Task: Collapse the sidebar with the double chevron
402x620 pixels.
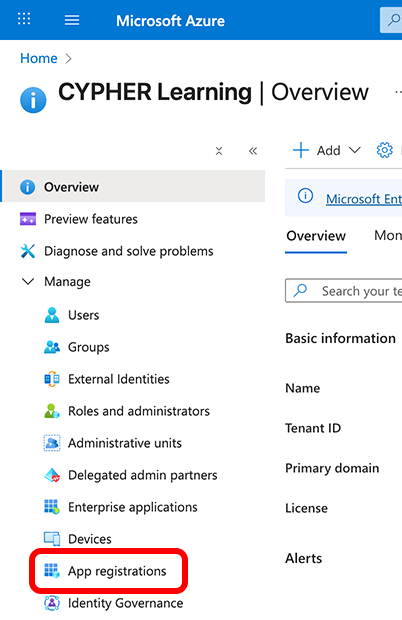Action: pyautogui.click(x=253, y=151)
